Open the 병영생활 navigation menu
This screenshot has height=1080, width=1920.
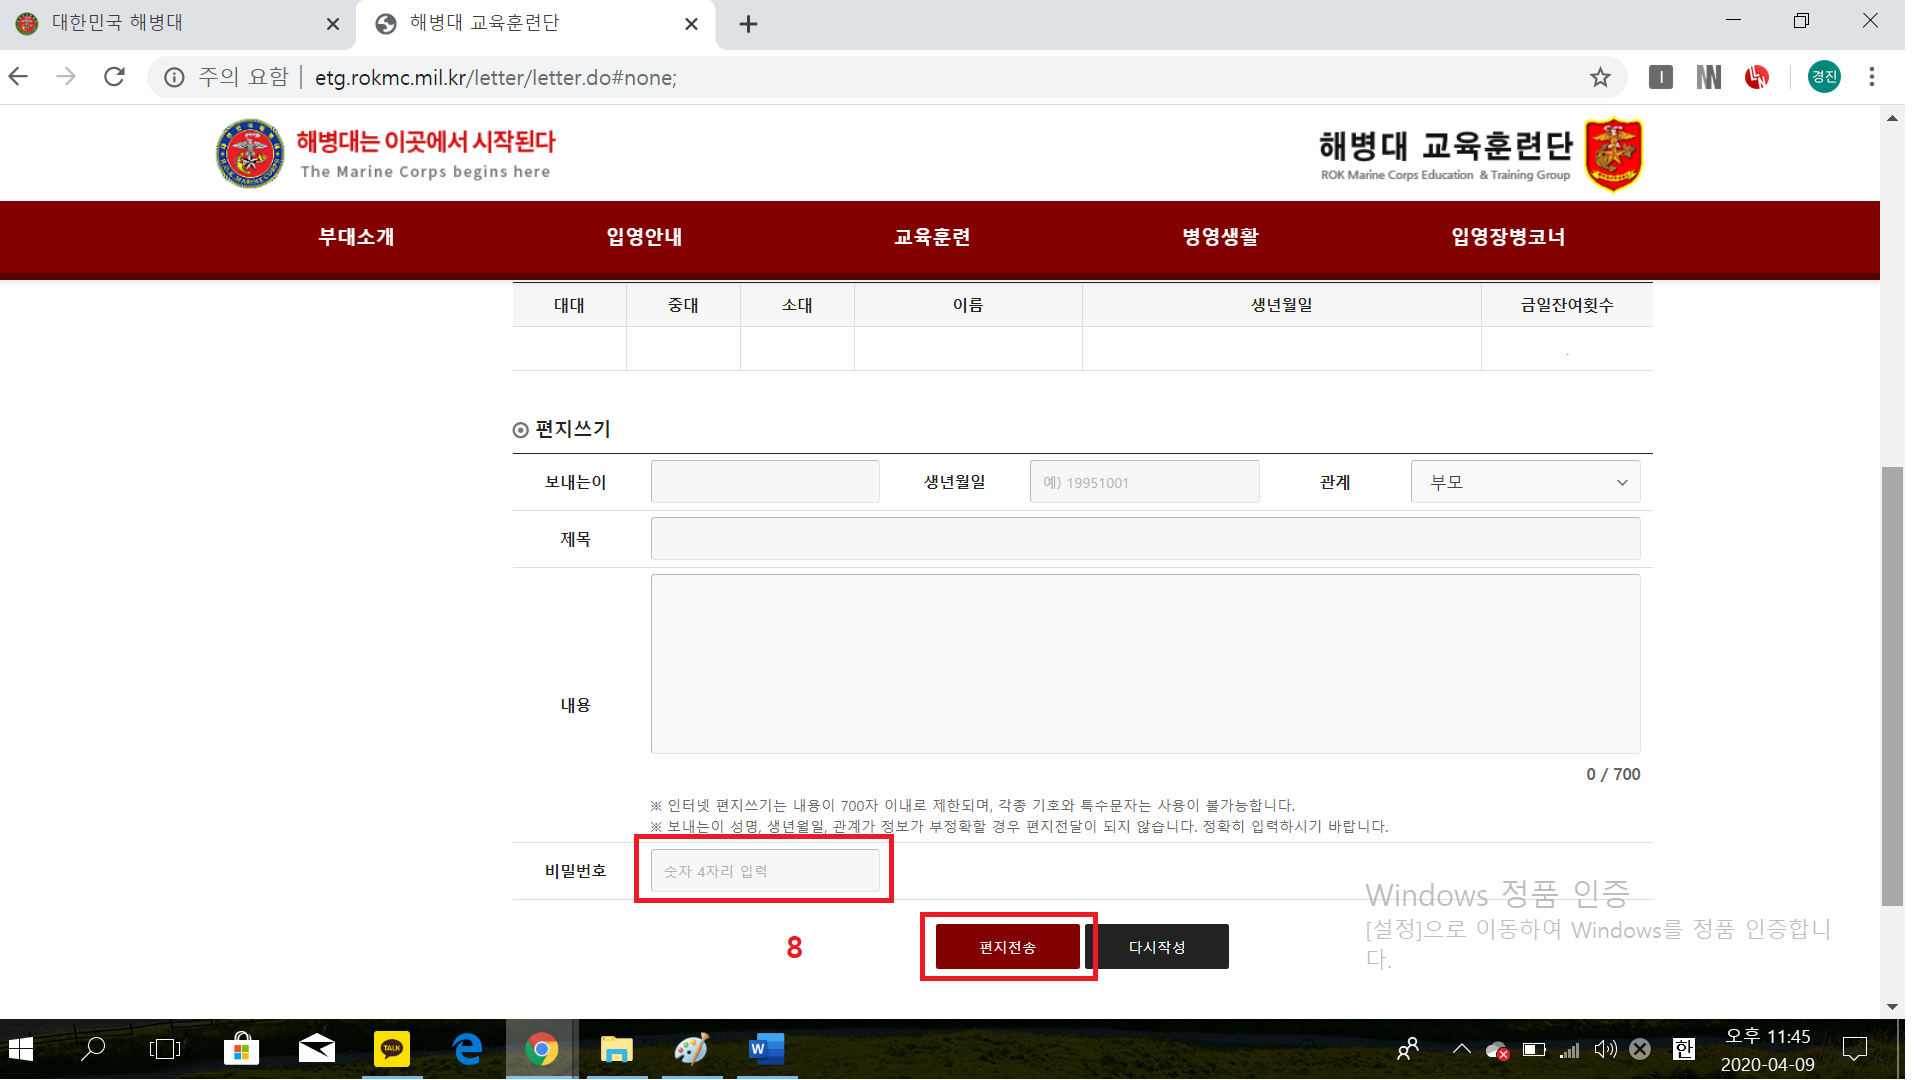pos(1220,237)
